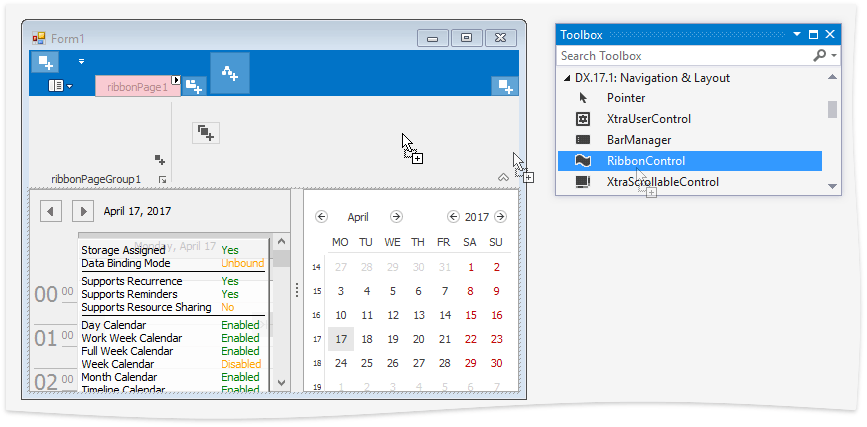Click the add ribbon page icon beside ribbonPage1
The image size is (867, 427).
pyautogui.click(x=195, y=87)
